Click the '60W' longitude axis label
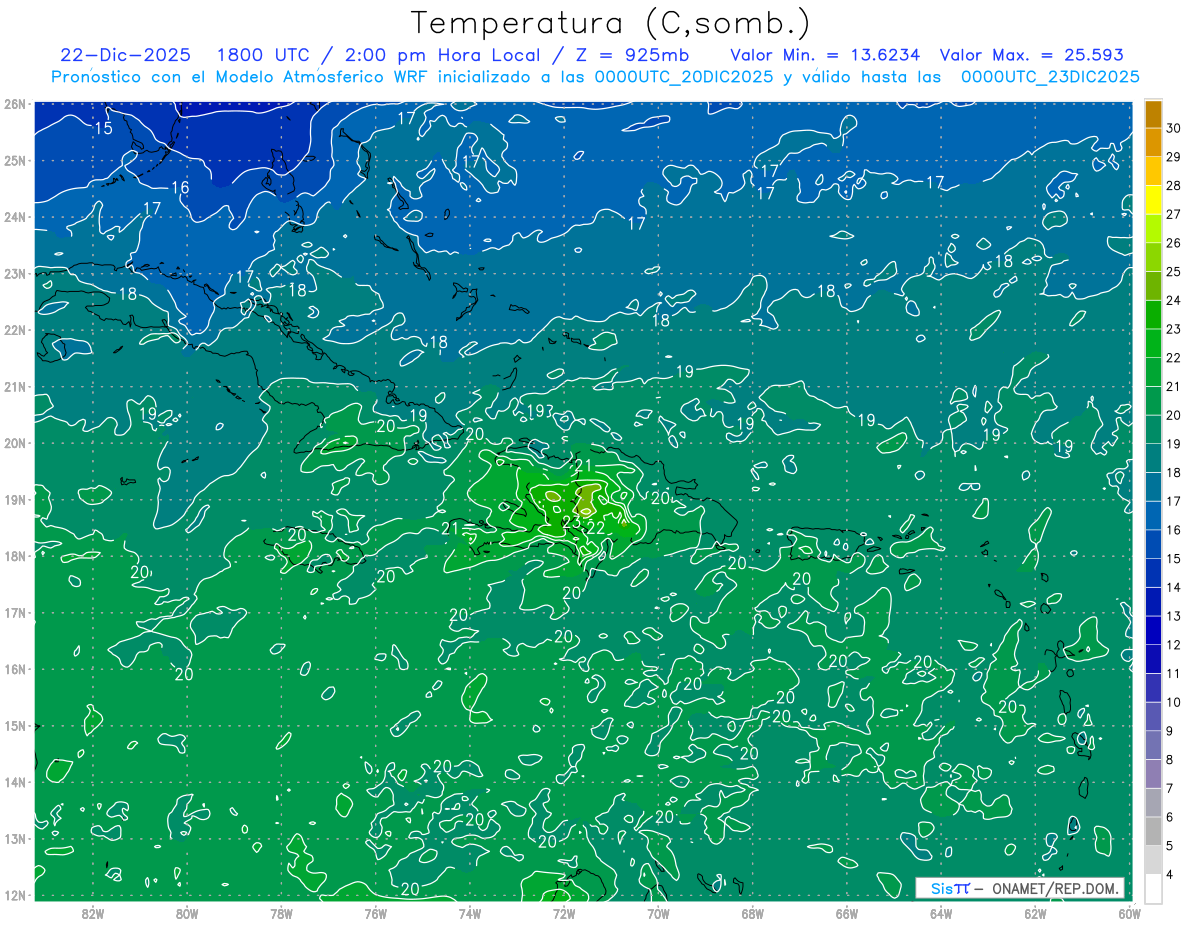 [x=1130, y=913]
